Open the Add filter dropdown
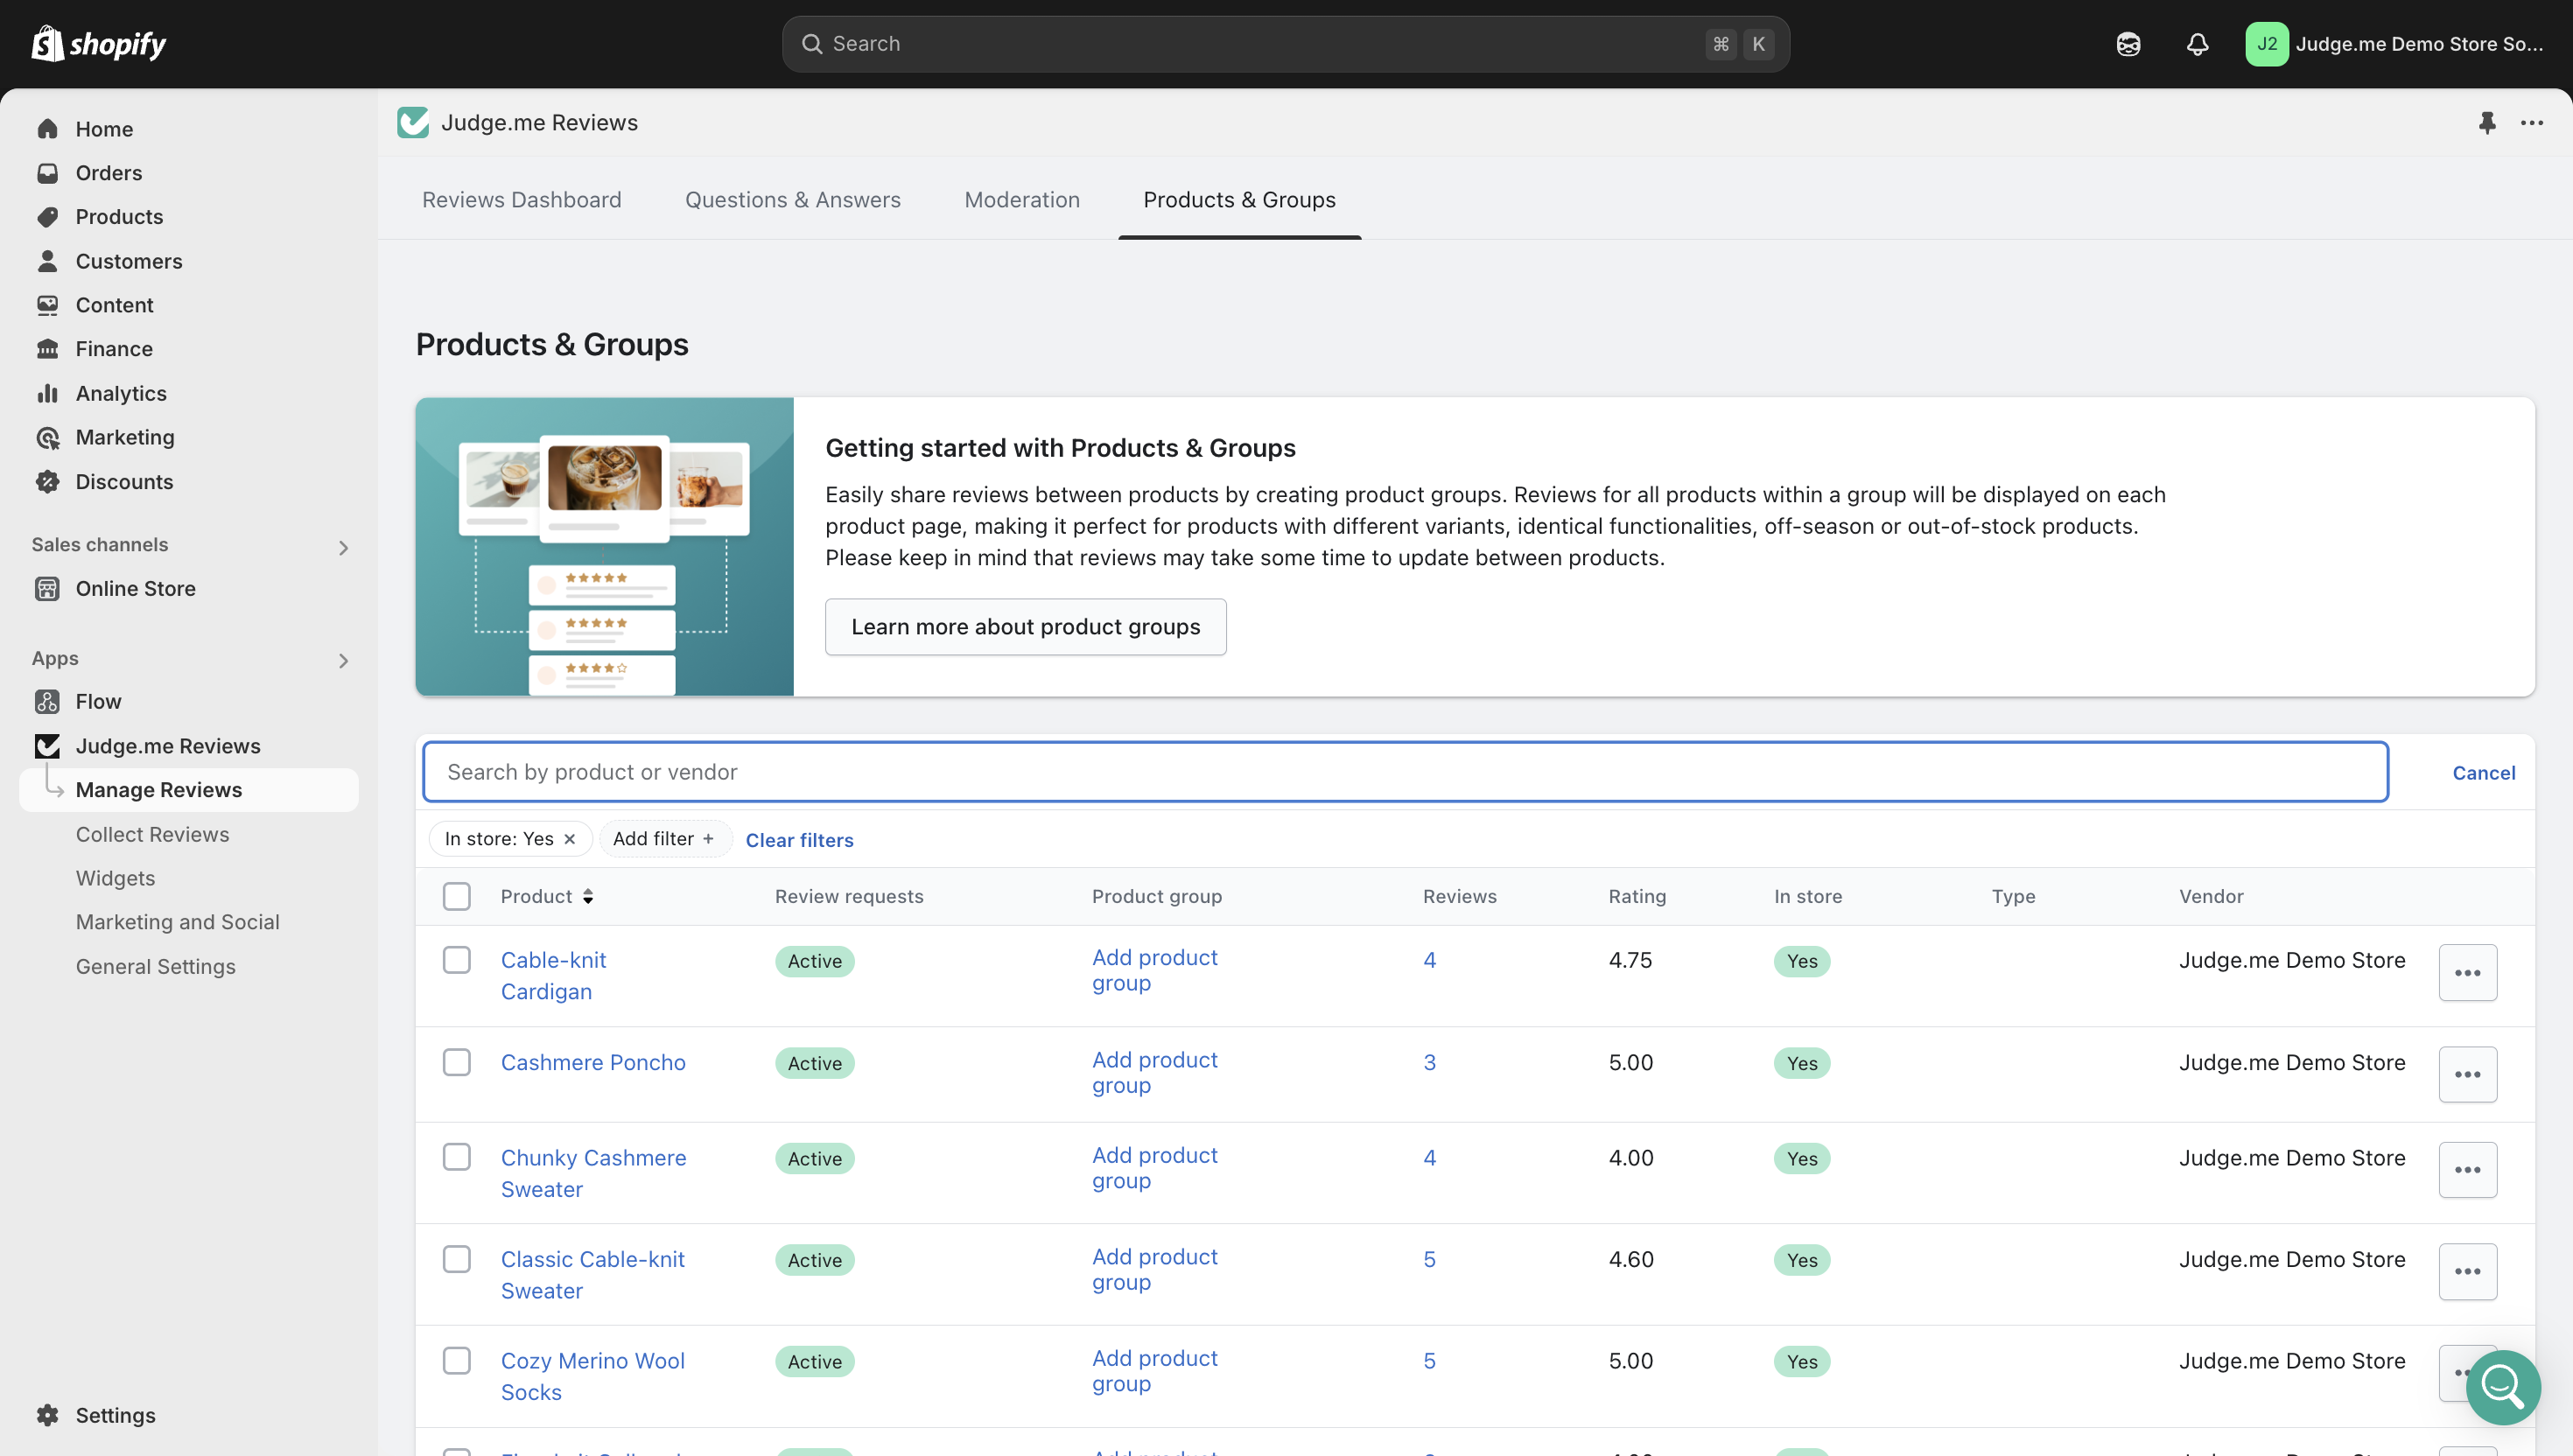2573x1456 pixels. 664,839
